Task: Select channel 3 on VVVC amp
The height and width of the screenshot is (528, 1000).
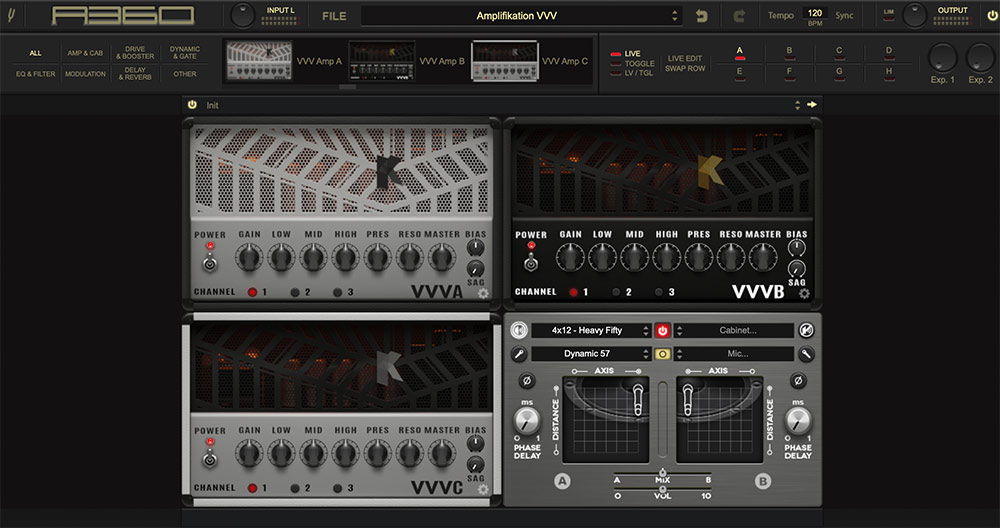Action: click(x=338, y=488)
